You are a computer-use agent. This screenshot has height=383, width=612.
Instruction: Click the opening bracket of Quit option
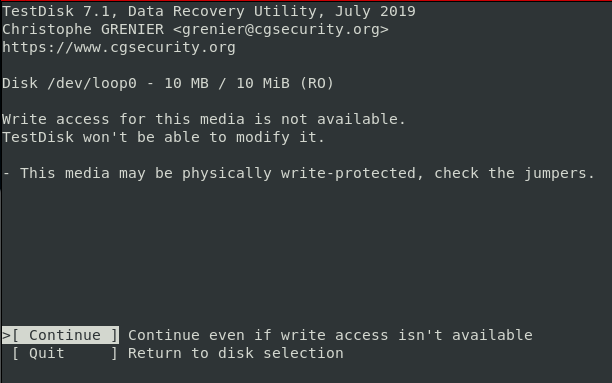16,353
